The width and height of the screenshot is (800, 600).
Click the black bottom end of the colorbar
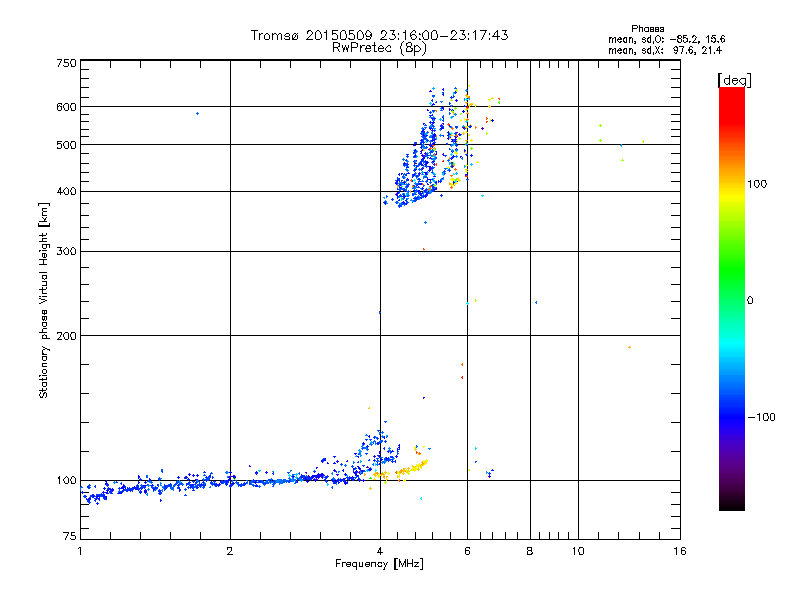point(732,503)
